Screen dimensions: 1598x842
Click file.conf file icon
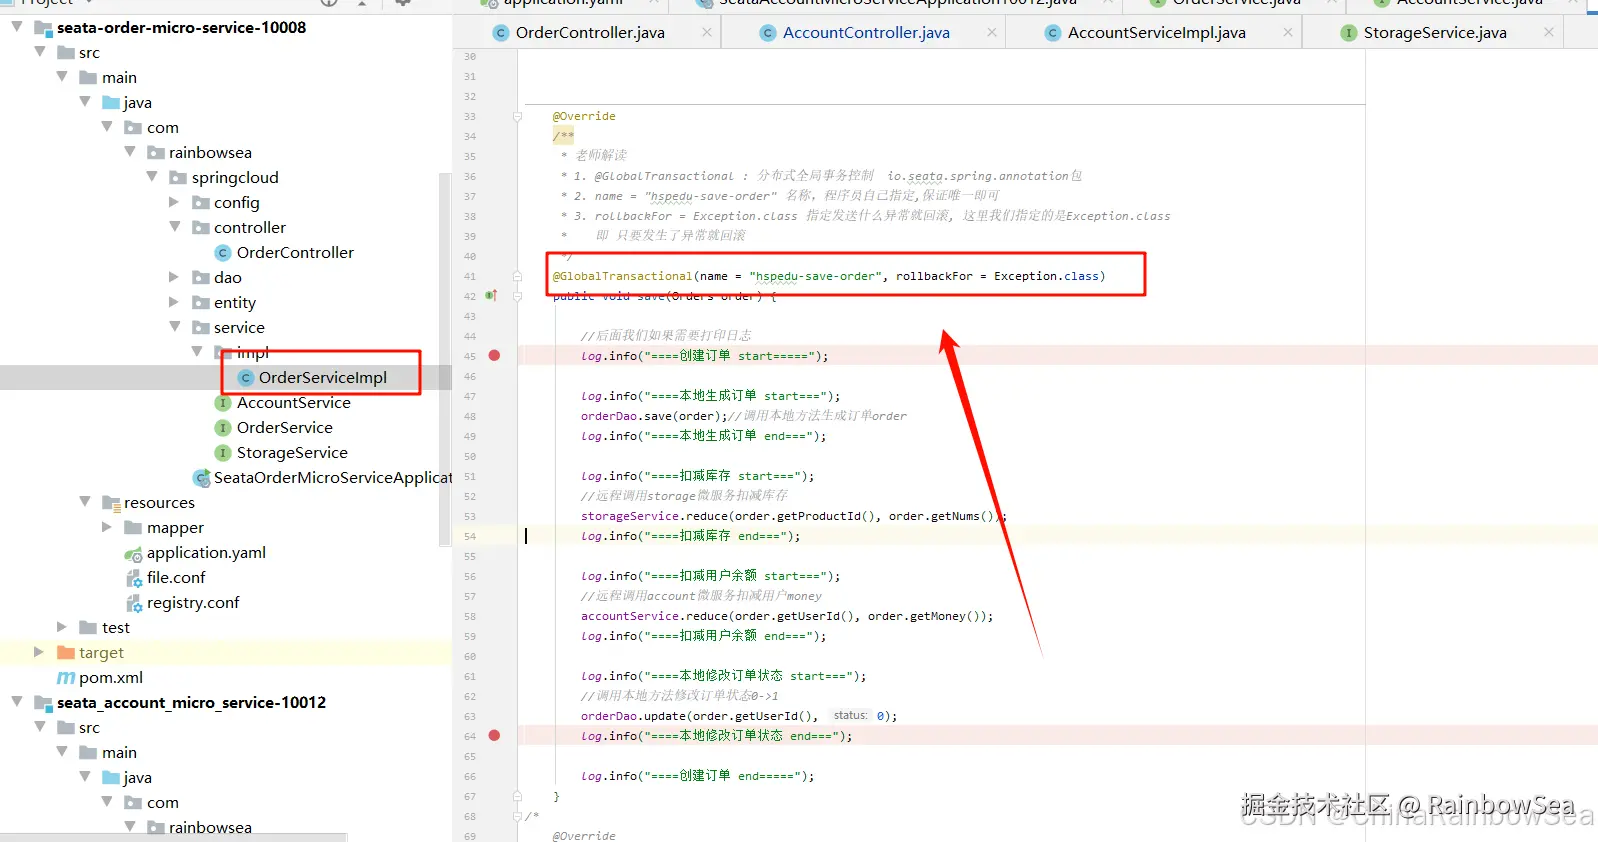(x=134, y=578)
